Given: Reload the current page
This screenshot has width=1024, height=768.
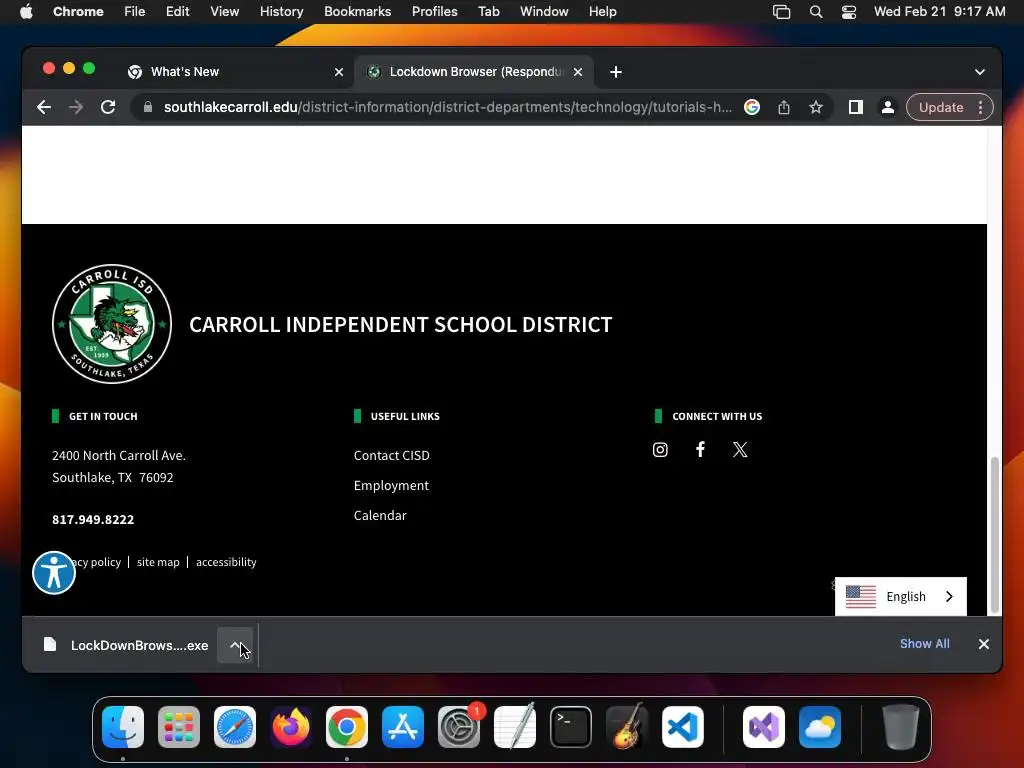Looking at the screenshot, I should coord(108,107).
